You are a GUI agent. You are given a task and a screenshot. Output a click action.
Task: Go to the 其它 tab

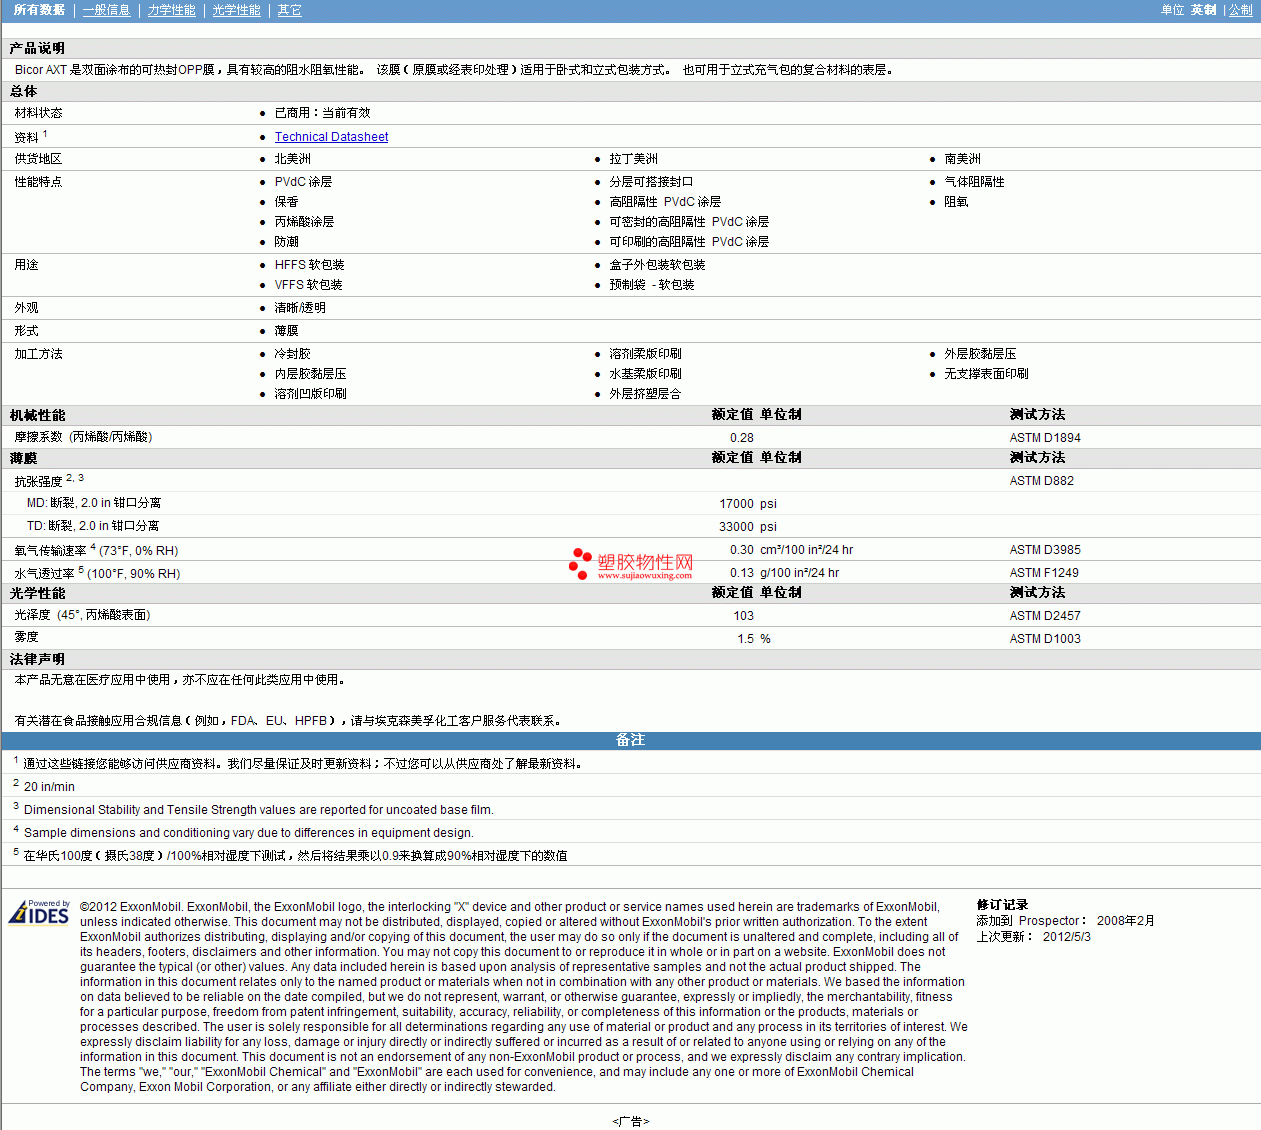point(290,10)
